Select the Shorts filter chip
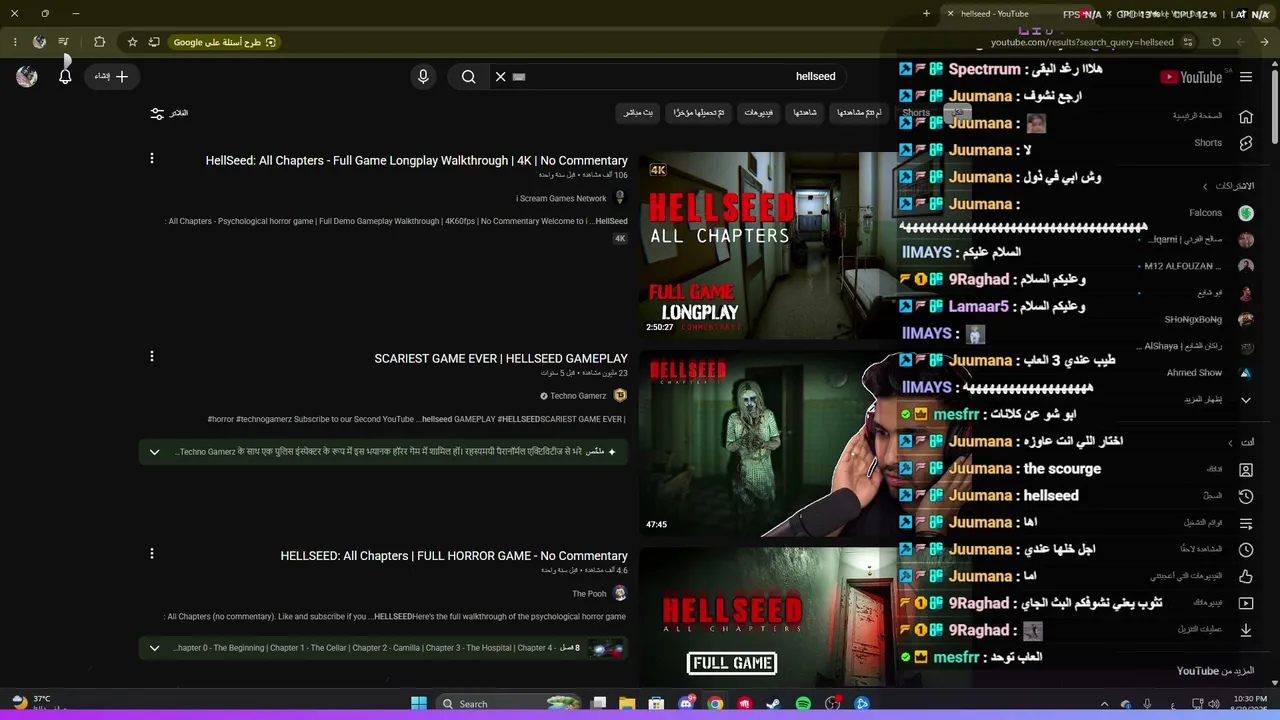Viewport: 1280px width, 720px height. (x=916, y=113)
